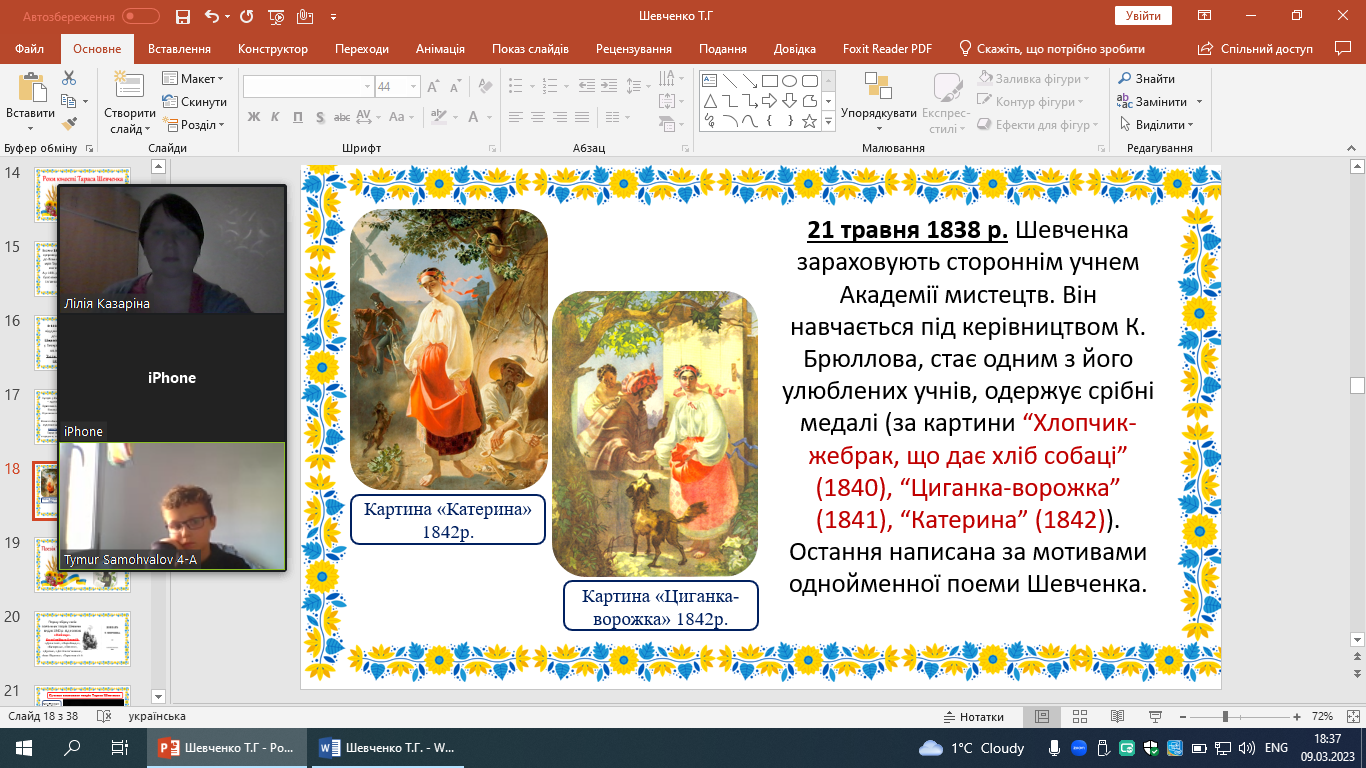Click the Zoom icon in system tray

(1080, 748)
